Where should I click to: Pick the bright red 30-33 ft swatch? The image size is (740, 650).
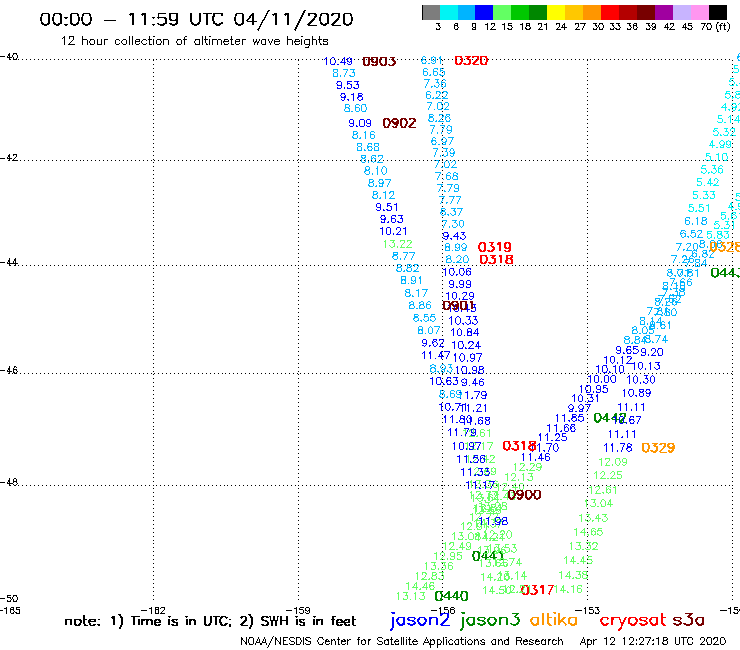point(610,12)
